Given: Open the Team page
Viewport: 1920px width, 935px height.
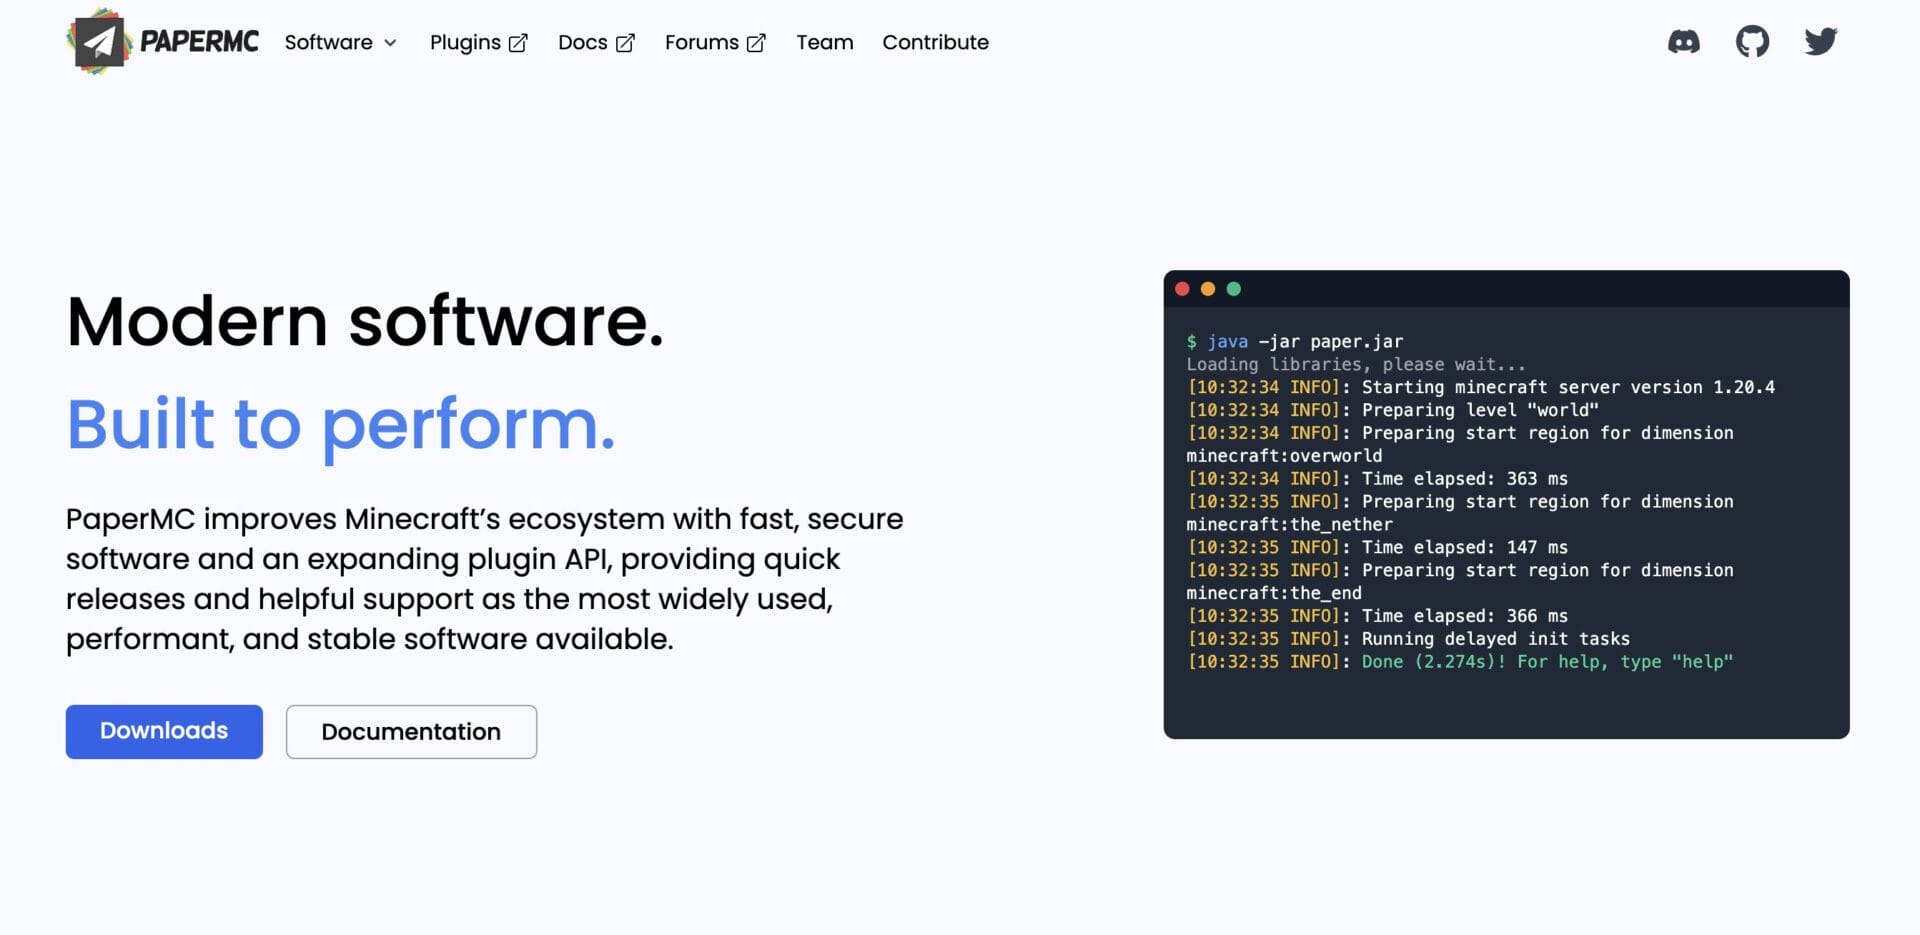Looking at the screenshot, I should click(824, 42).
